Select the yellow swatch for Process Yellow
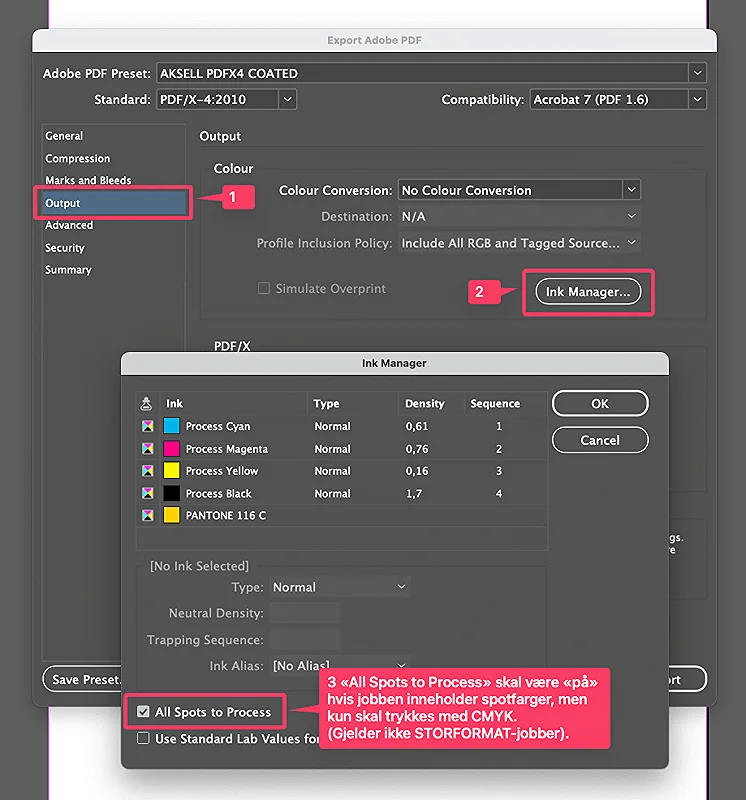Viewport: 746px width, 800px height. (171, 470)
